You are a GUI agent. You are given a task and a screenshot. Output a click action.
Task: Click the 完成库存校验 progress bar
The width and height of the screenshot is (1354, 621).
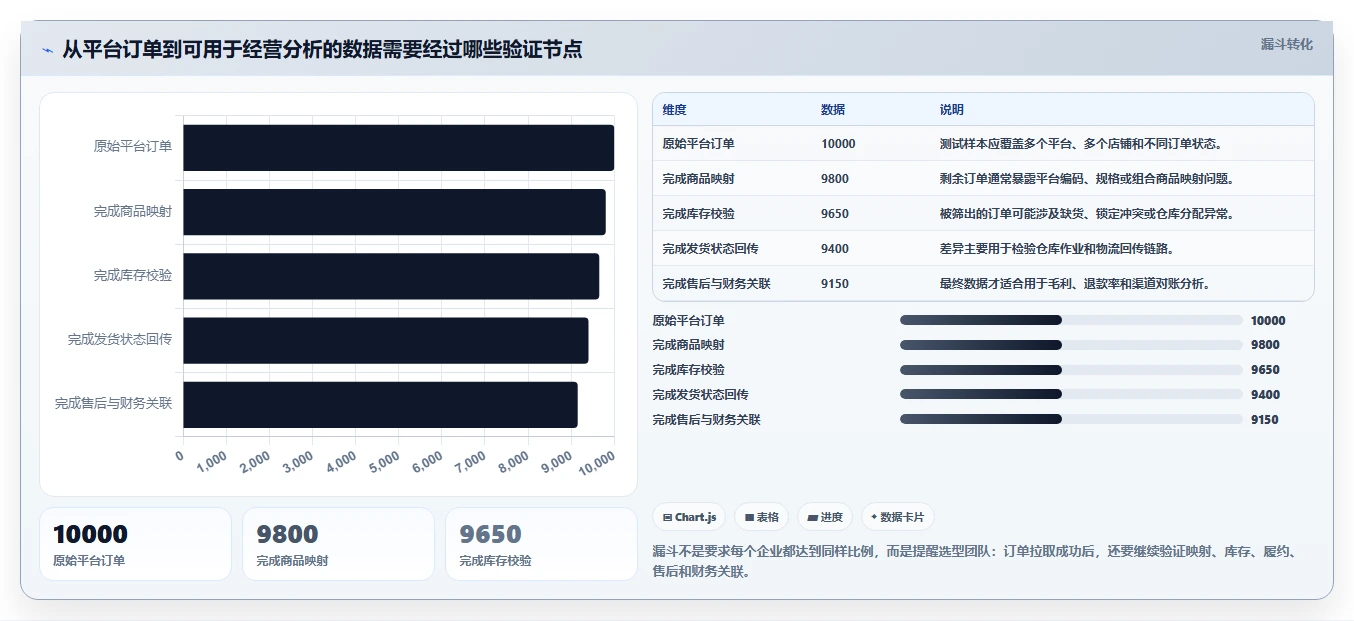click(x=1071, y=370)
